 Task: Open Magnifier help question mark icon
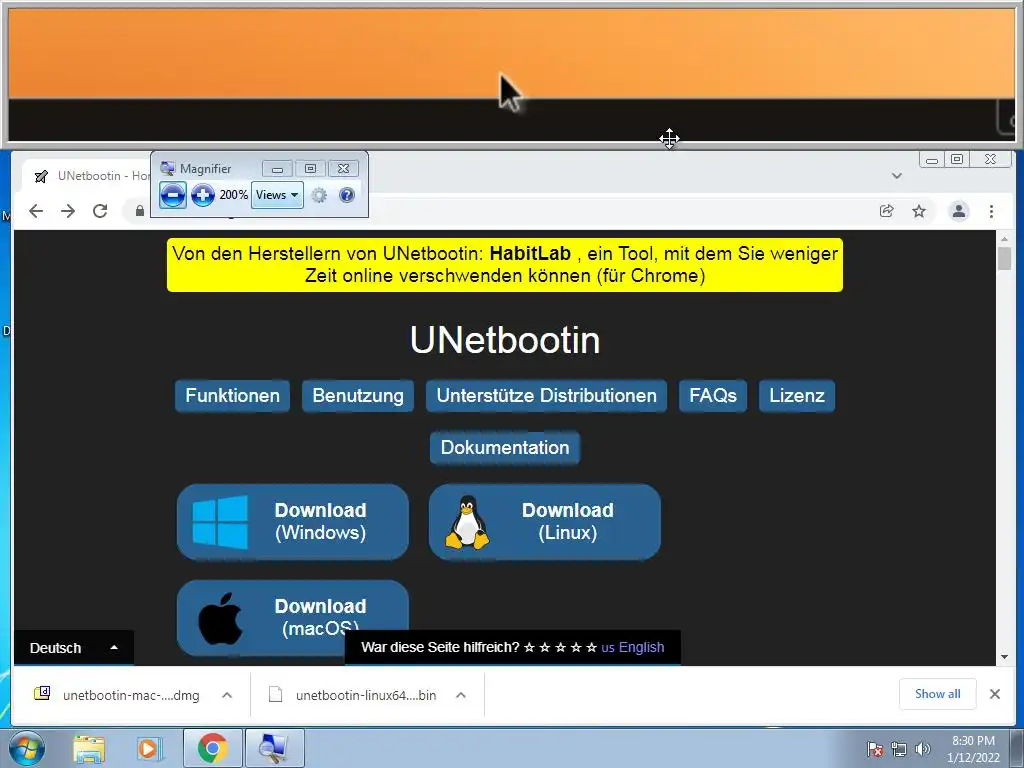347,195
